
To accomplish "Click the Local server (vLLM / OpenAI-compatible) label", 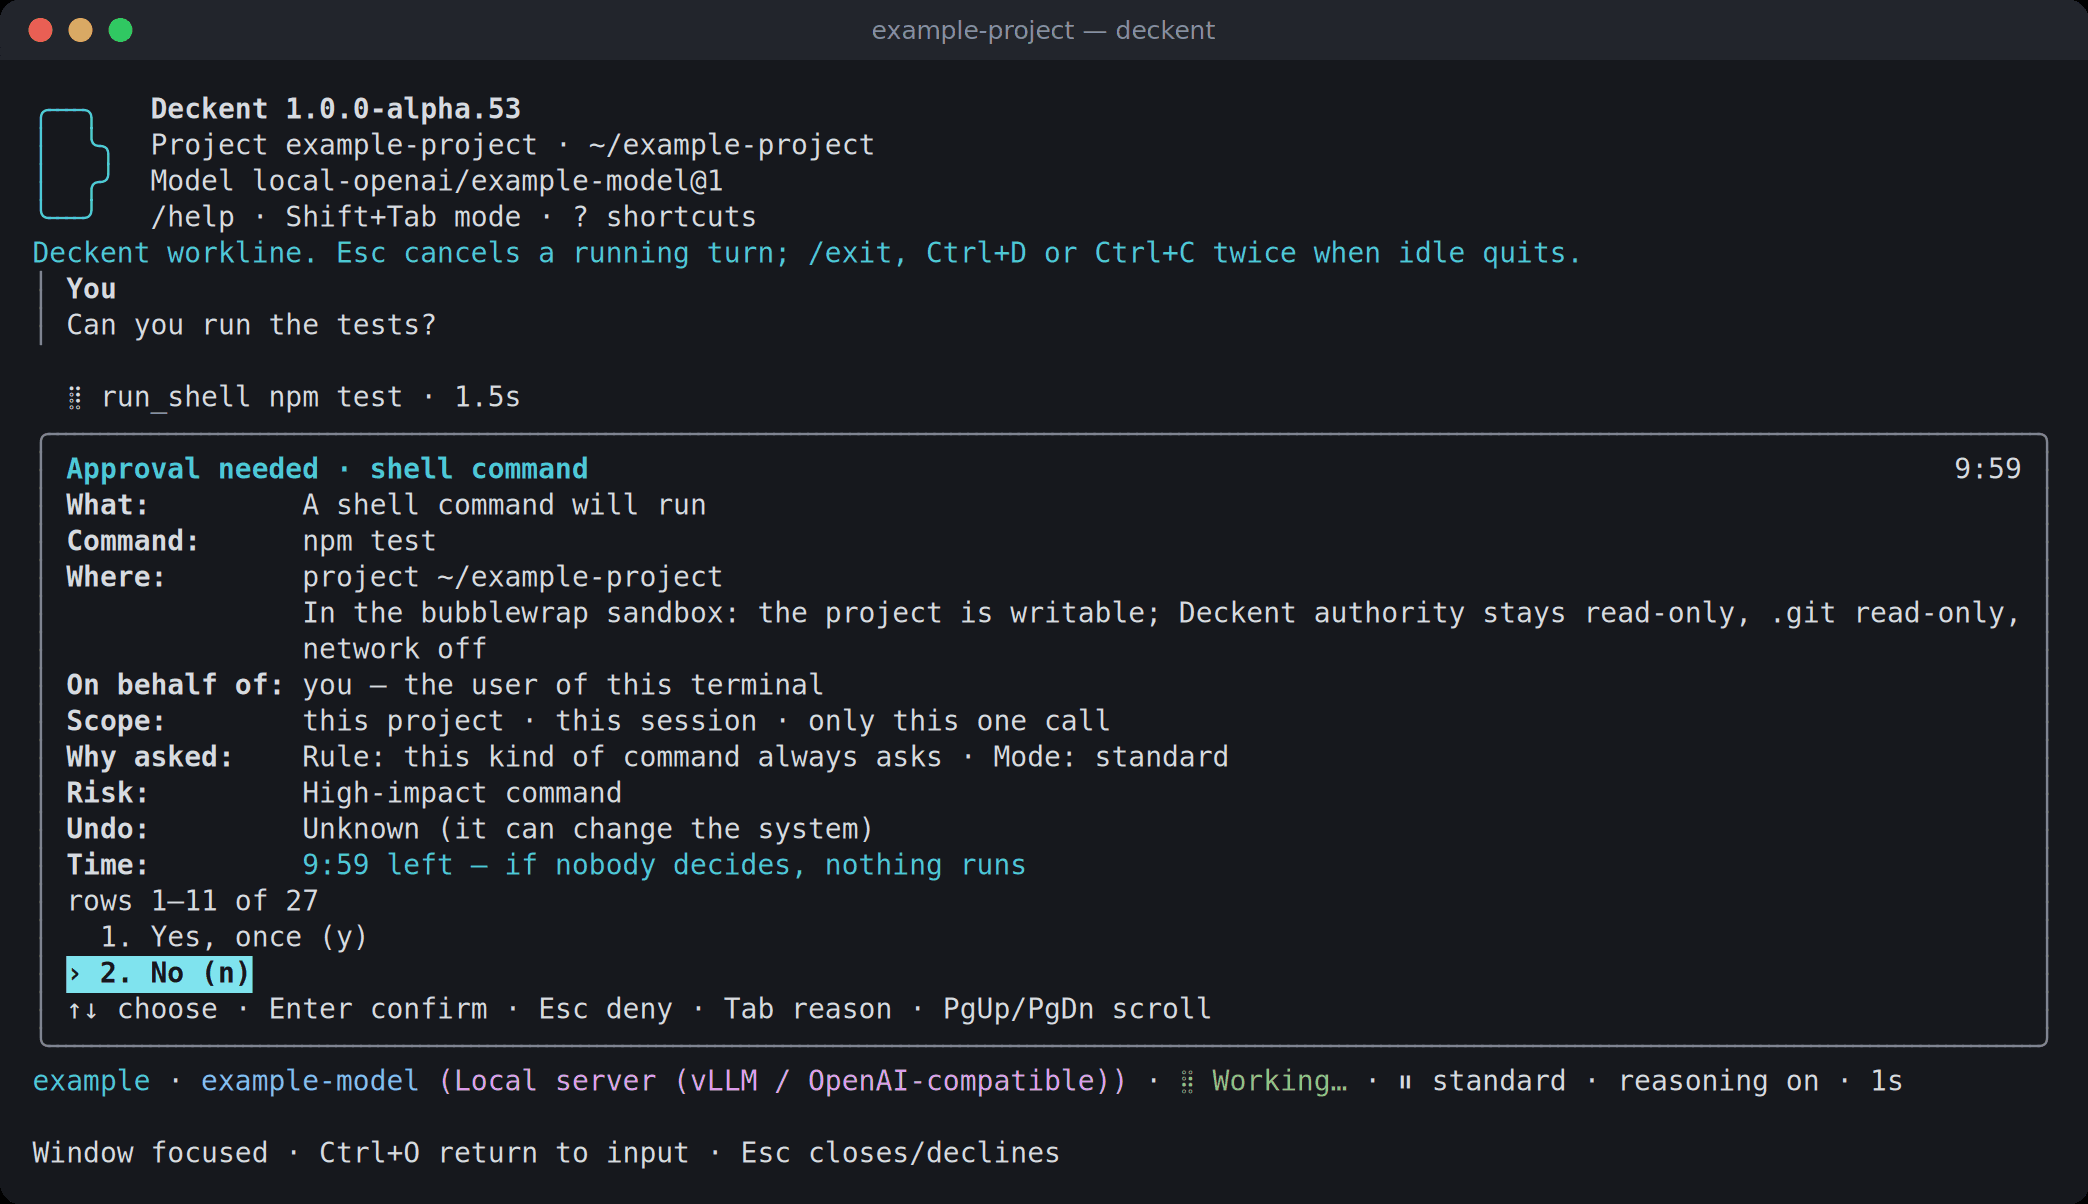I will point(782,1081).
